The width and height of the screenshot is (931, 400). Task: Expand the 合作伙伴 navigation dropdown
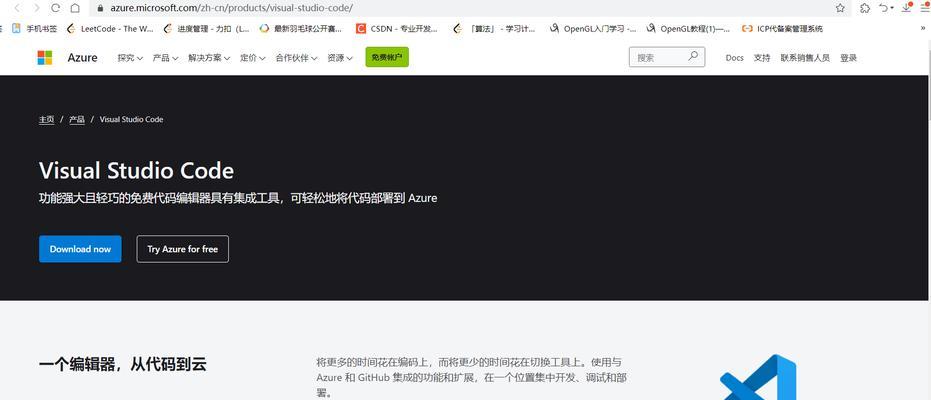(x=296, y=58)
